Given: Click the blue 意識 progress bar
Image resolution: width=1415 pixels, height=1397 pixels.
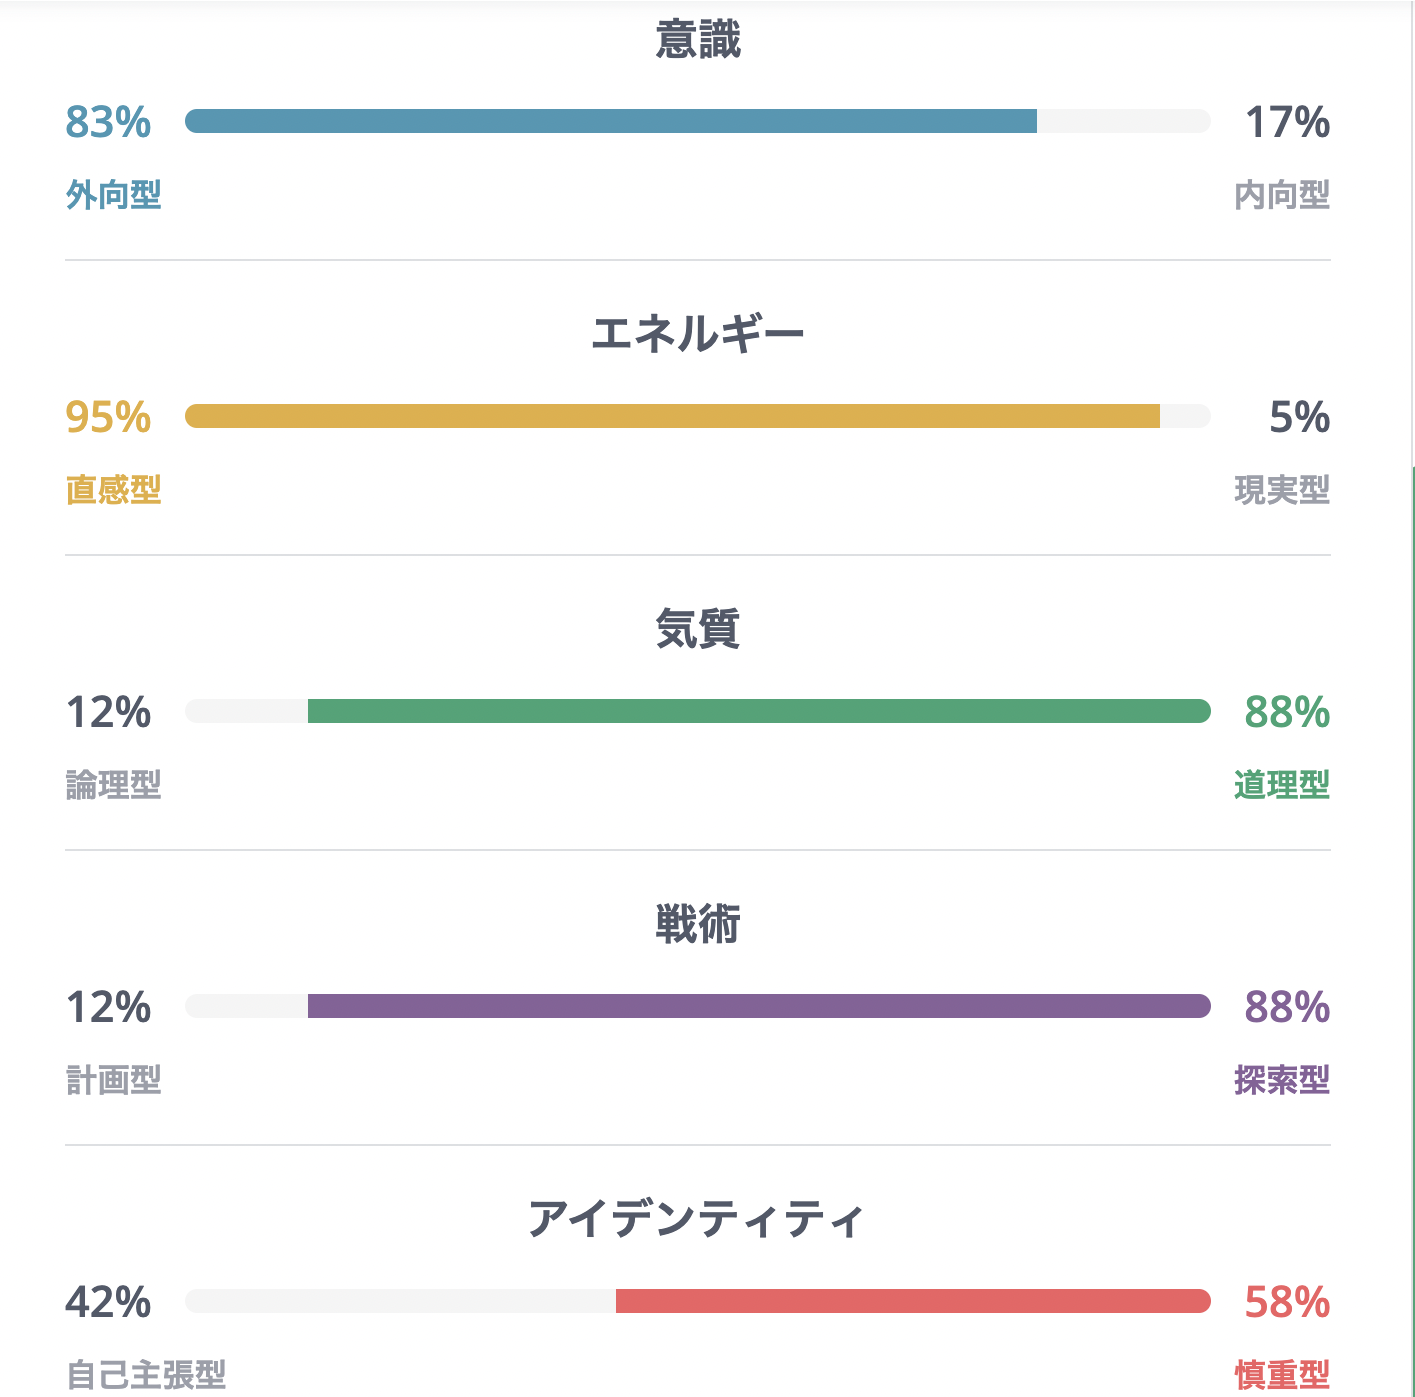Looking at the screenshot, I should (611, 121).
